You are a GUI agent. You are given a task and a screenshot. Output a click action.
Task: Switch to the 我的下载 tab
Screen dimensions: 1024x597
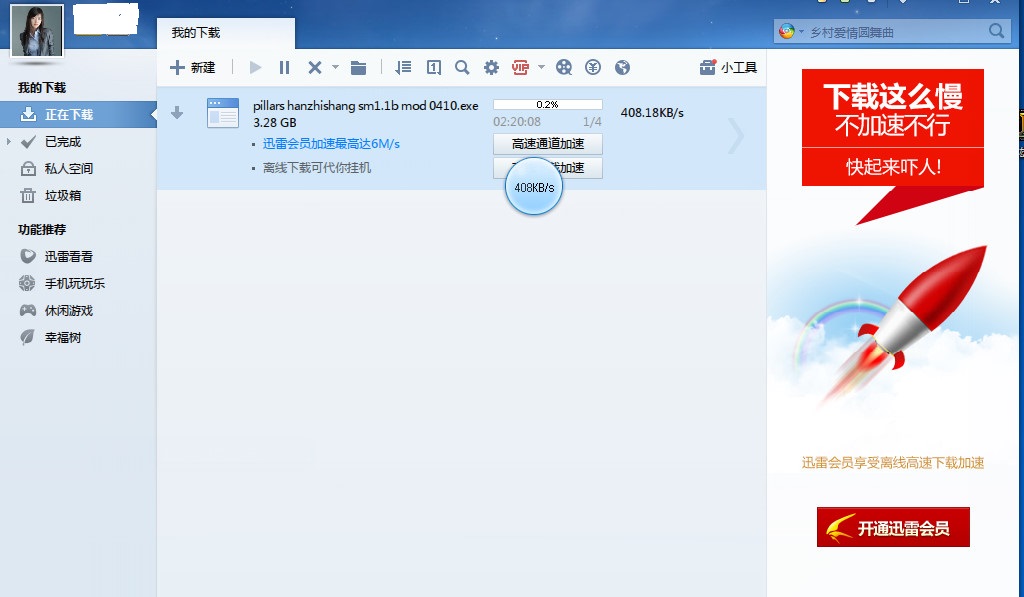tap(196, 33)
